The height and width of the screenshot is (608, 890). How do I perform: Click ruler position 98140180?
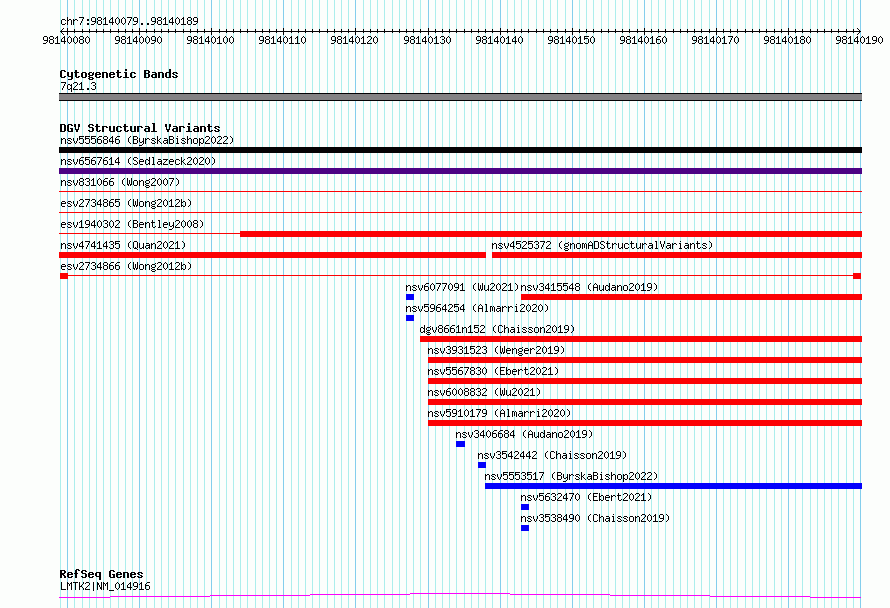[788, 40]
